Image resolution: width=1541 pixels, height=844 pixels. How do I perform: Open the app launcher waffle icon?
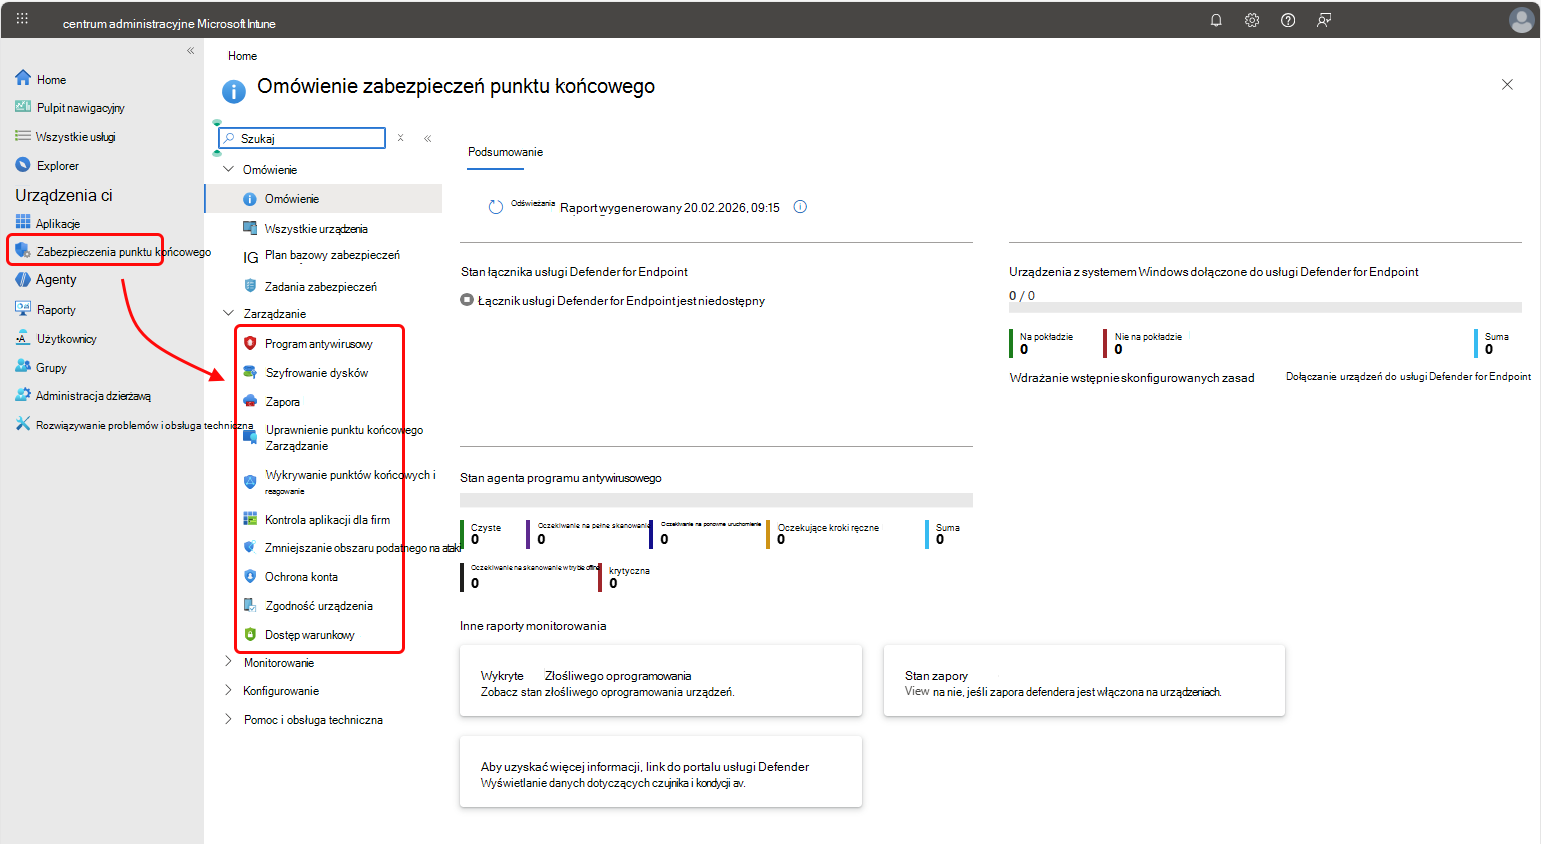click(x=22, y=19)
